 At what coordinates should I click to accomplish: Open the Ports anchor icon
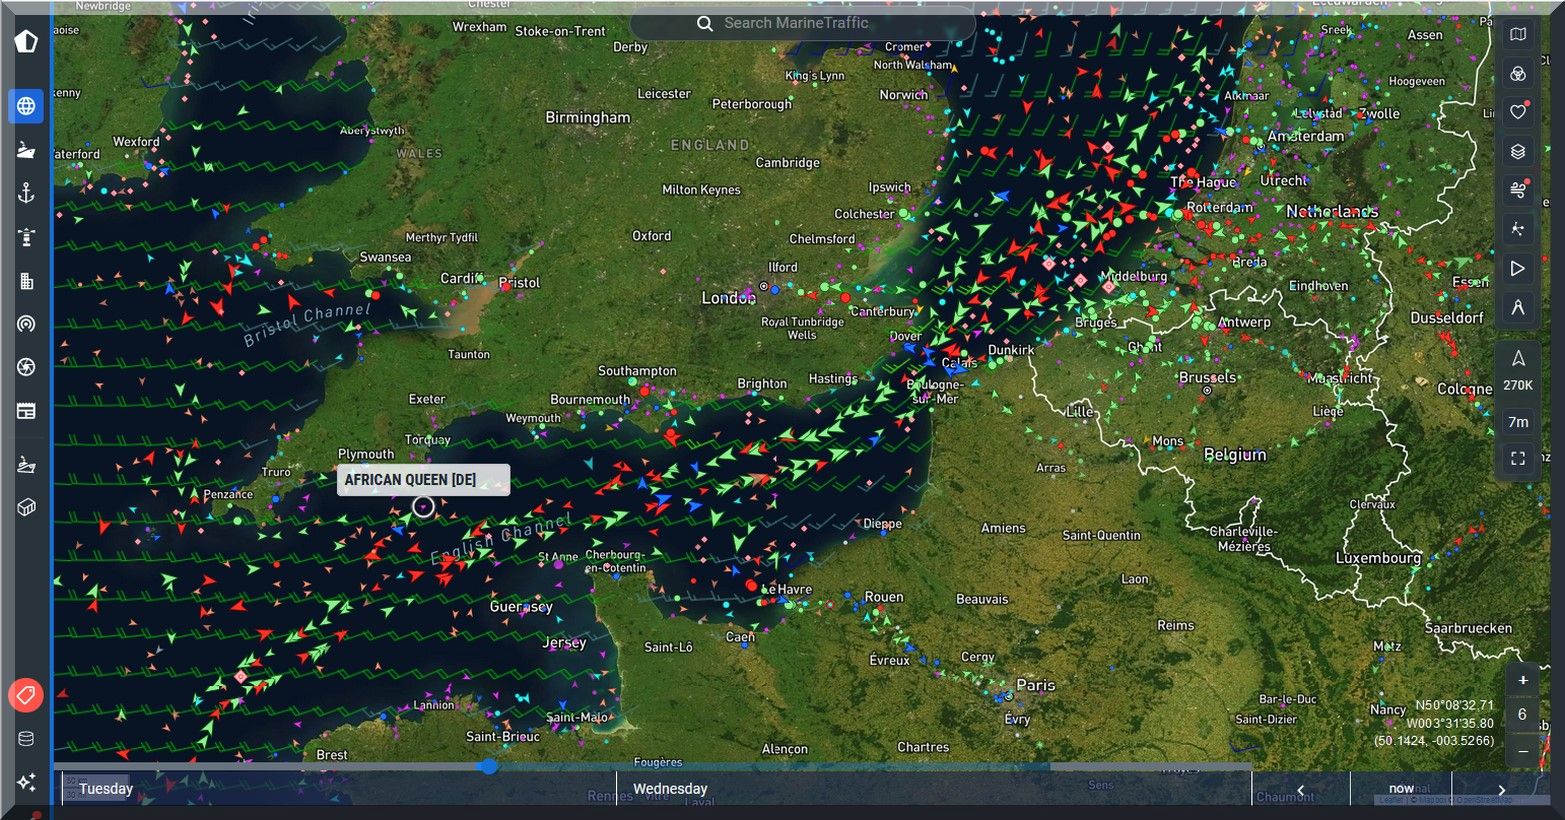click(x=26, y=193)
